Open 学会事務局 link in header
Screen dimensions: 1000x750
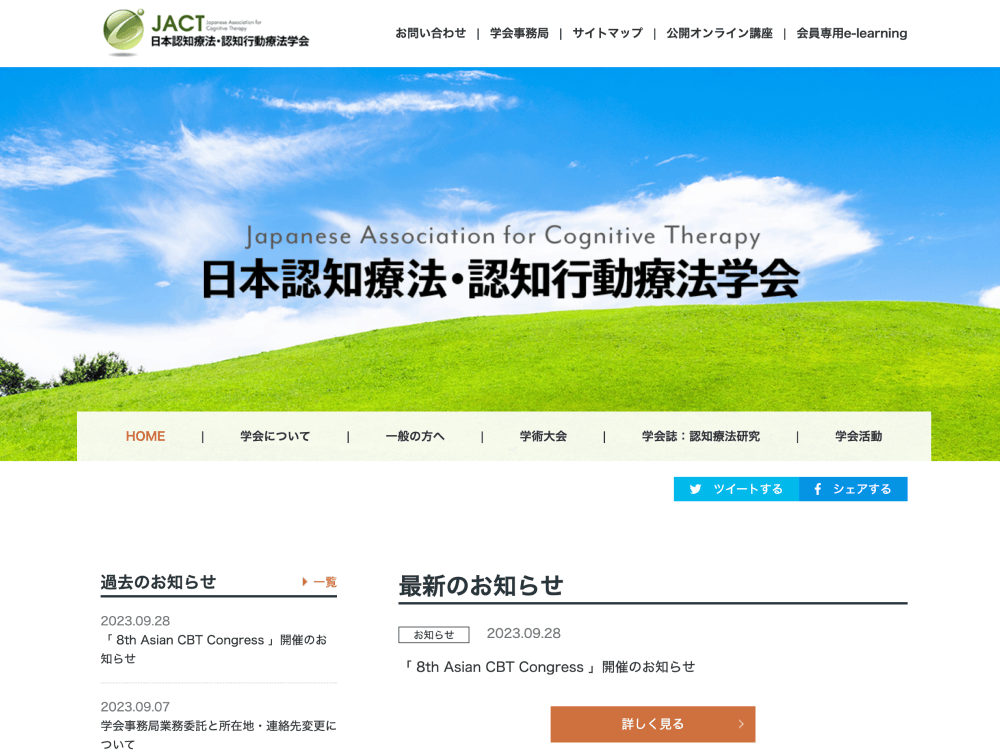(519, 33)
